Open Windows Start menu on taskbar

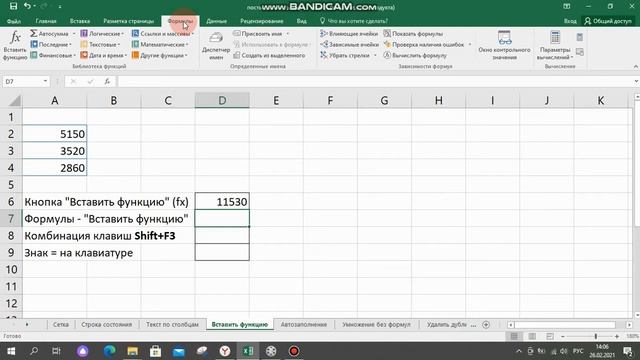(x=11, y=351)
